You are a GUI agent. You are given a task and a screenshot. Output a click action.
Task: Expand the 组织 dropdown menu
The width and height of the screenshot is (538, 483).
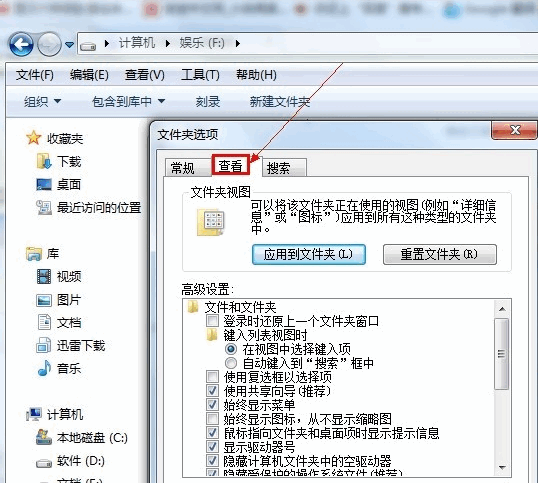pyautogui.click(x=43, y=102)
